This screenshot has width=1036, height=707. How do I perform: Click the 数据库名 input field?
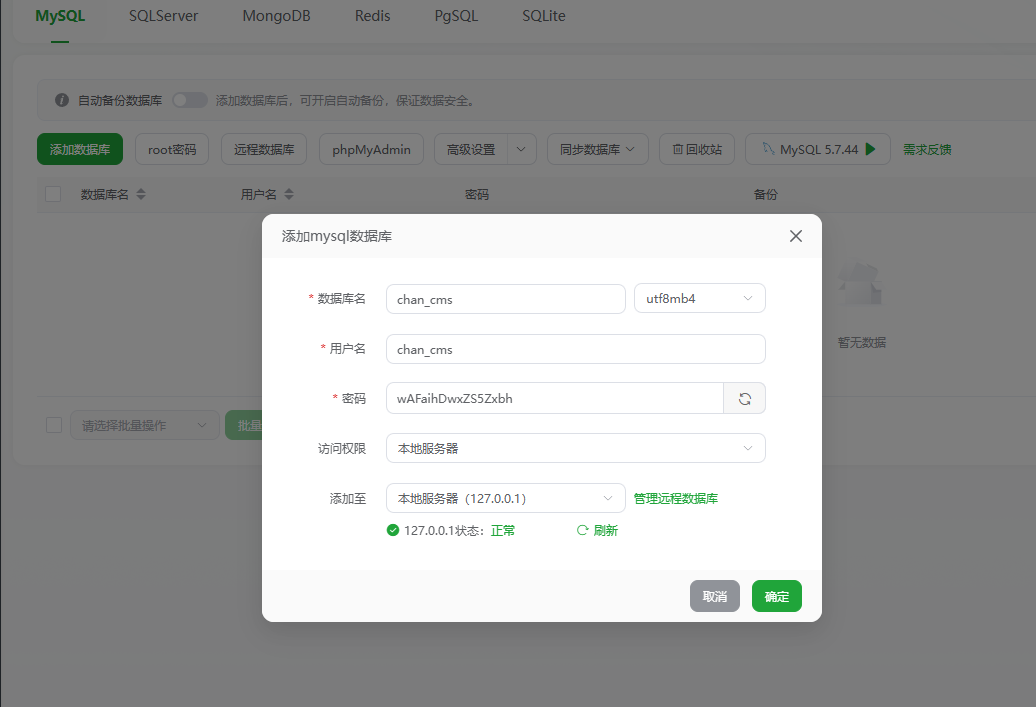(505, 299)
